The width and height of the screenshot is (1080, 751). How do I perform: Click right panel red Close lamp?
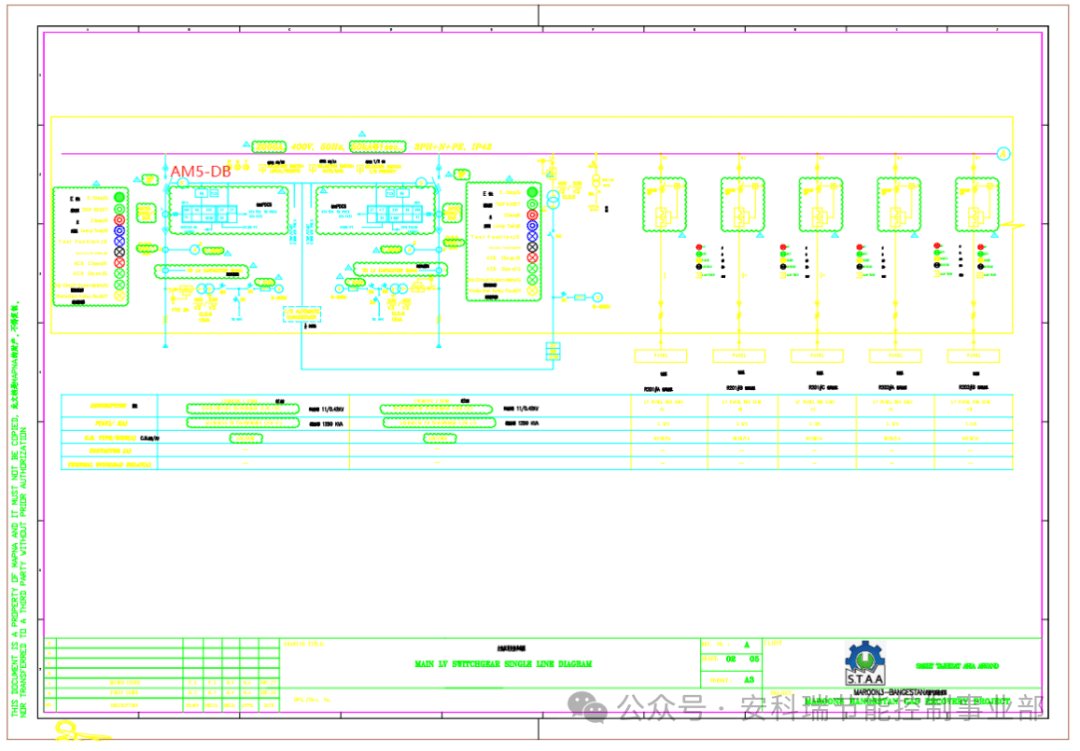[532, 215]
